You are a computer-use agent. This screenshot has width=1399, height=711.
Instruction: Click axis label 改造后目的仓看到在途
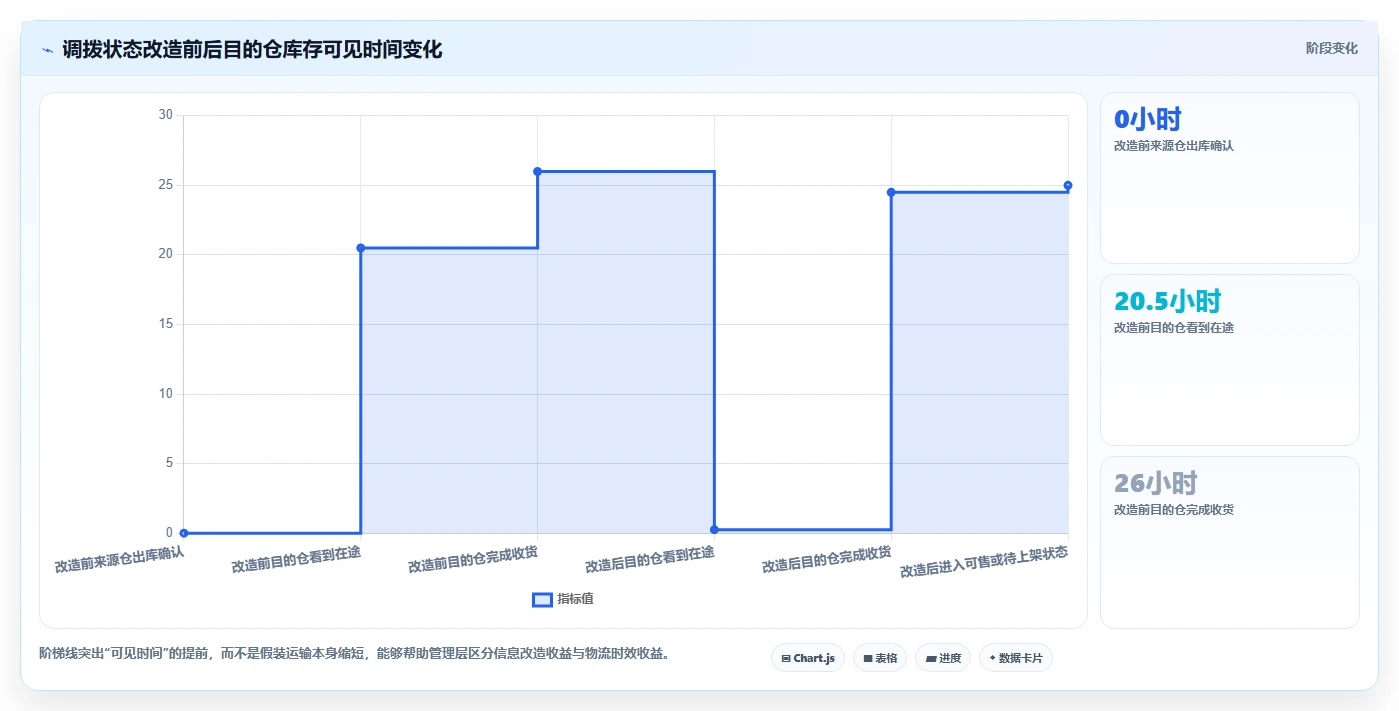point(650,558)
